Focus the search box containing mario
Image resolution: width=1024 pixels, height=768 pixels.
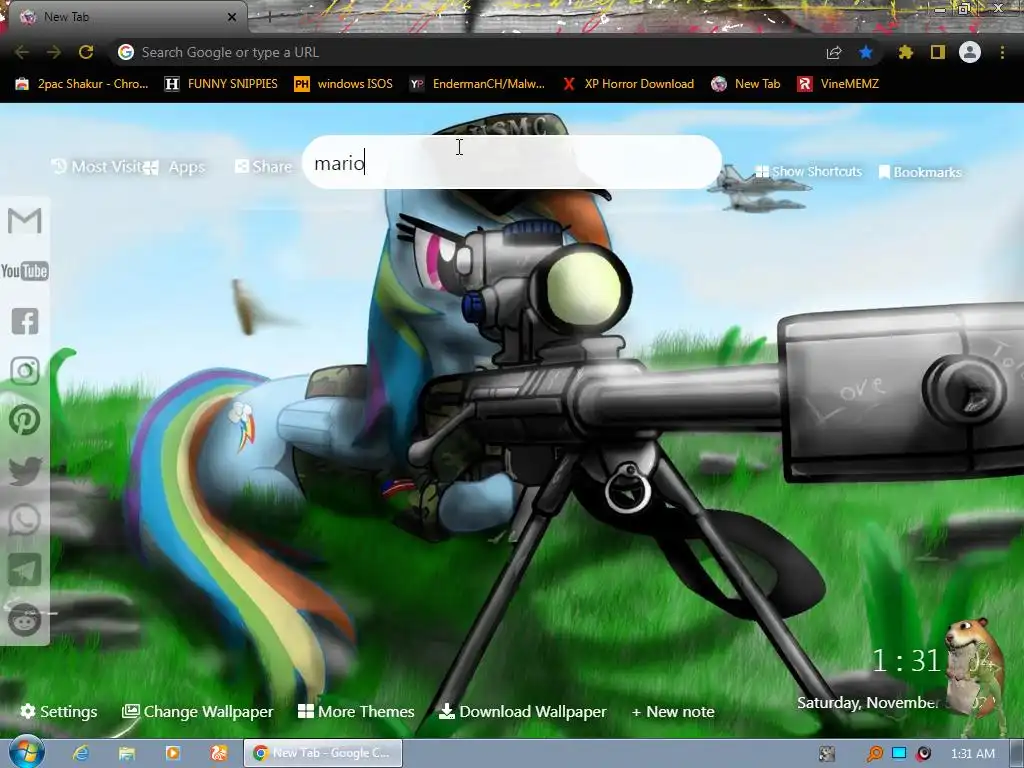pos(512,162)
